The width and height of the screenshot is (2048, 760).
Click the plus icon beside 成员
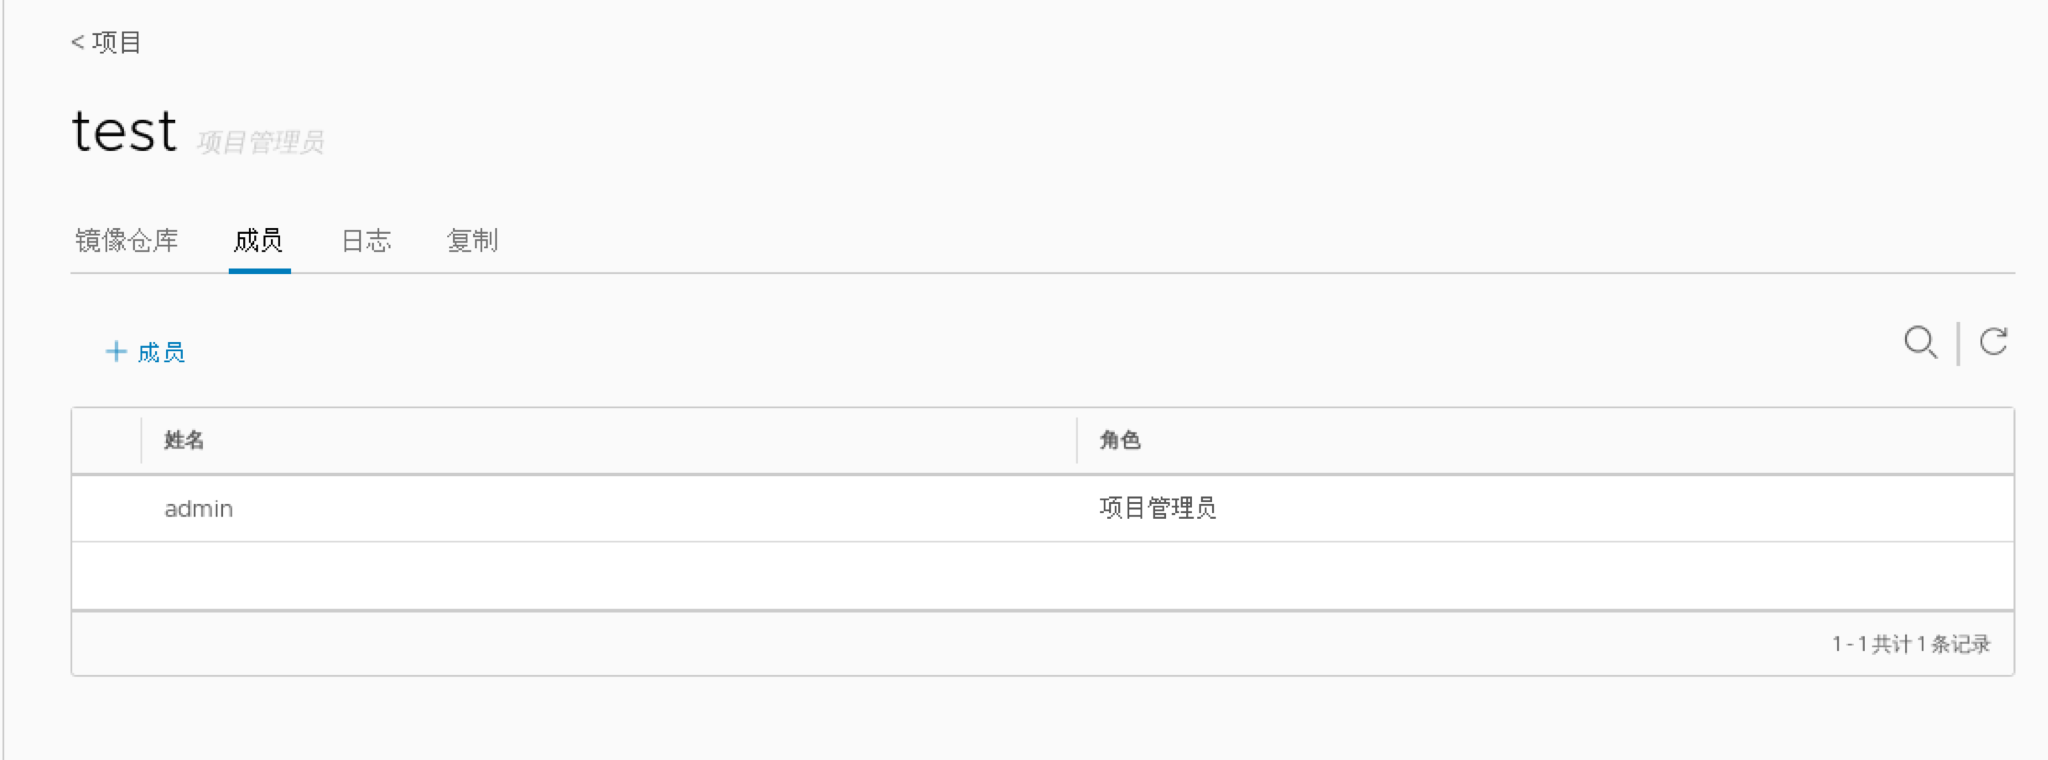pos(116,352)
